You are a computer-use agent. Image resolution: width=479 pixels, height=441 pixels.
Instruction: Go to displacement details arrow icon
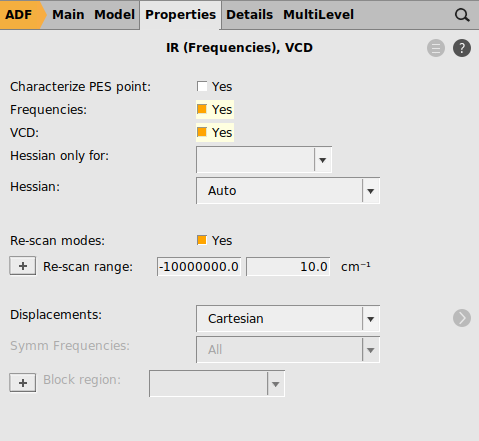(x=462, y=318)
